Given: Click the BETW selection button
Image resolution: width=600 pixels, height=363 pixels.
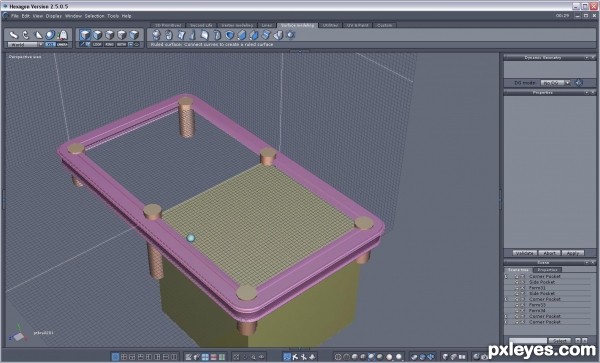Looking at the screenshot, I should (121, 44).
